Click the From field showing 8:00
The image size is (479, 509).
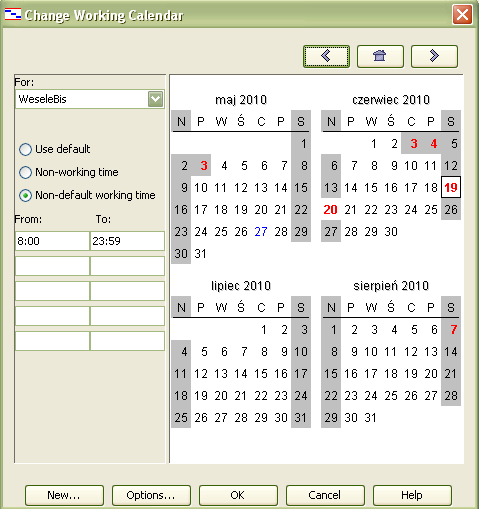coord(52,241)
